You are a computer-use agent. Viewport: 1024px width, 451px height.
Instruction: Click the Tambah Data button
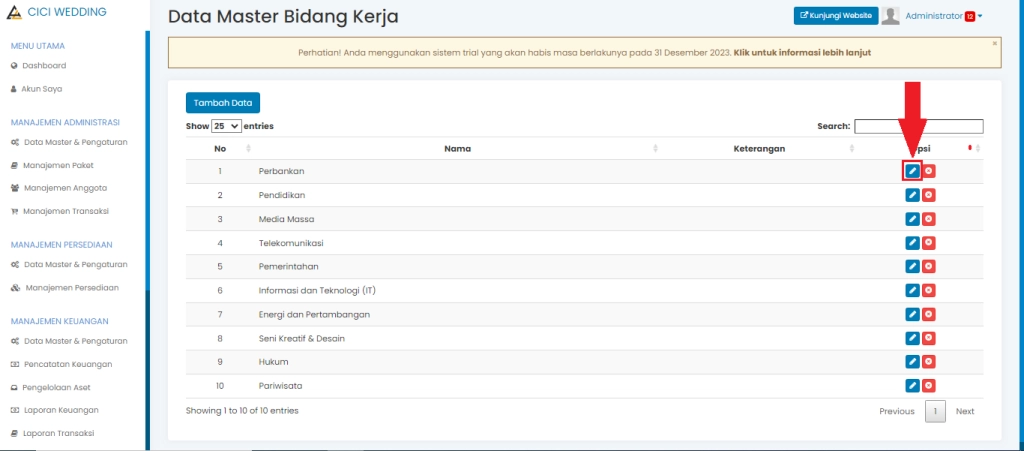click(223, 103)
